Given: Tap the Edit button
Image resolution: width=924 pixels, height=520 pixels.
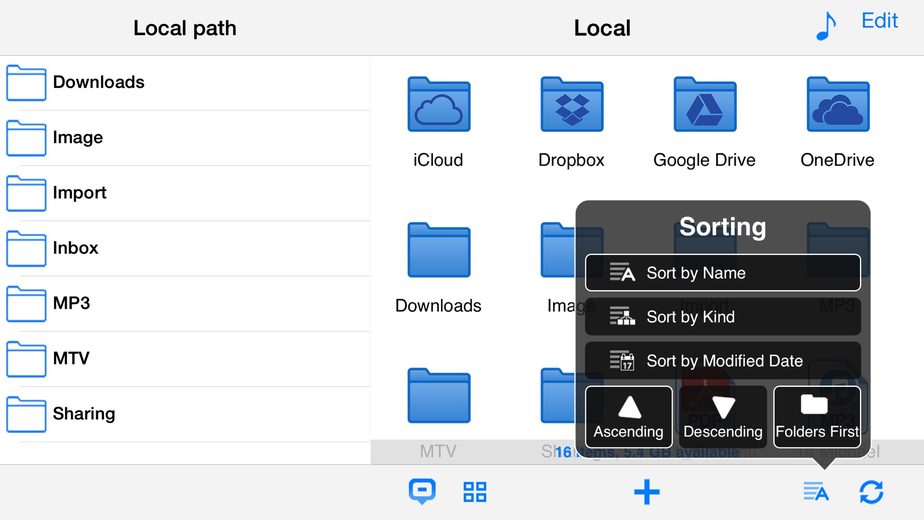Looking at the screenshot, I should tap(879, 21).
